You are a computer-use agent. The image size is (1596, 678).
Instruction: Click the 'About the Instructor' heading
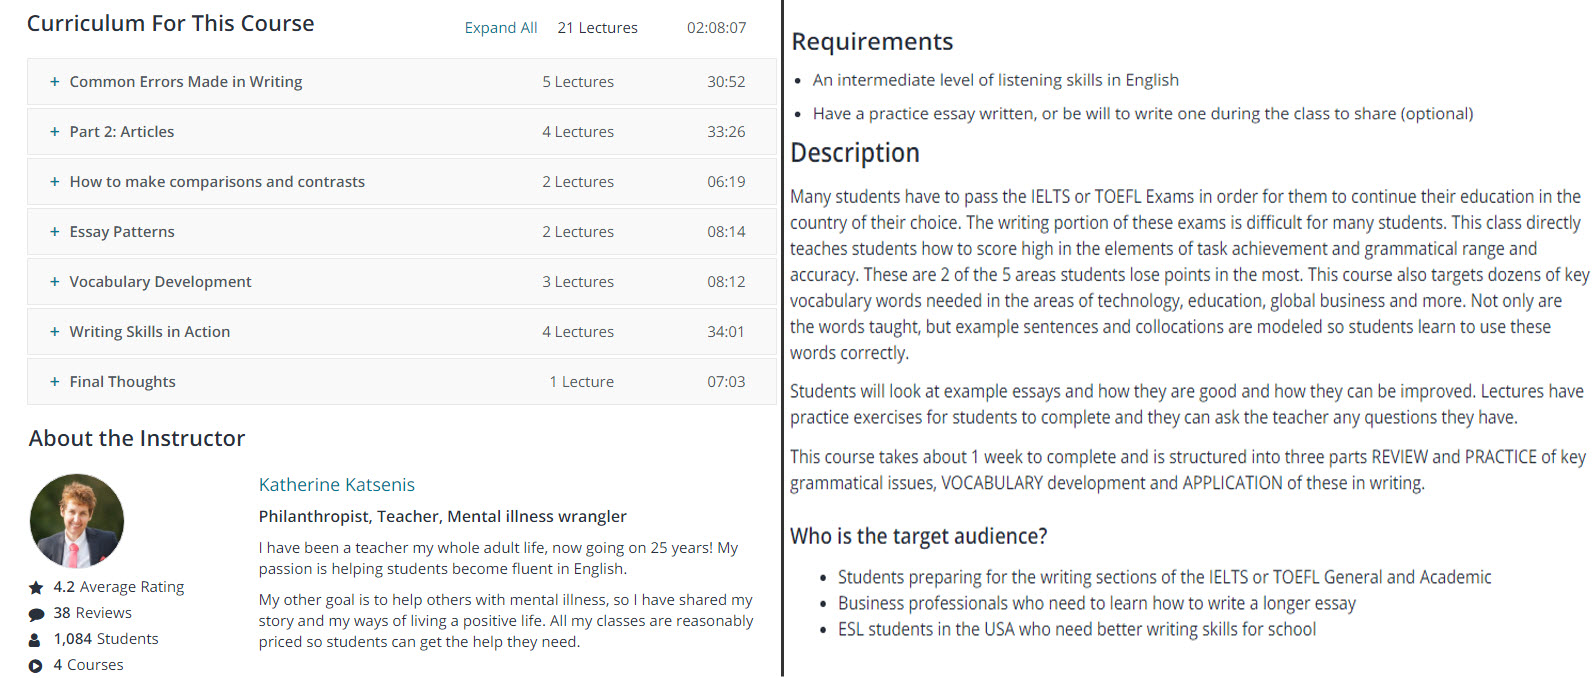click(137, 438)
